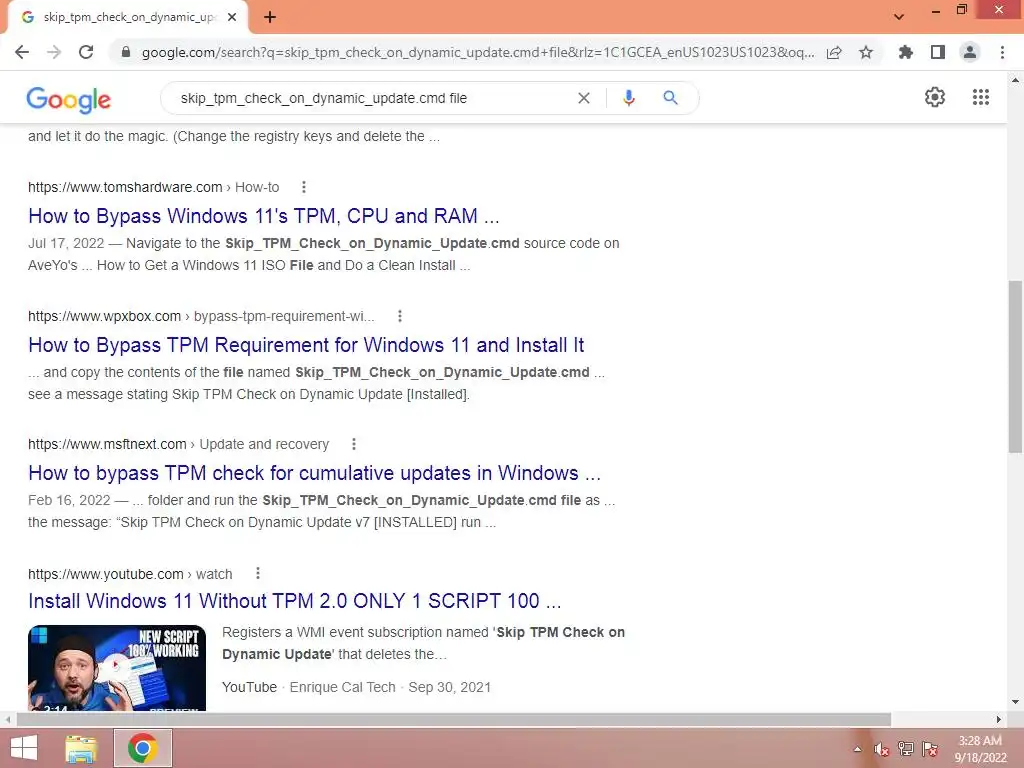Viewport: 1024px width, 768px height.
Task: Show hidden tray icons arrow
Action: pyautogui.click(x=857, y=749)
